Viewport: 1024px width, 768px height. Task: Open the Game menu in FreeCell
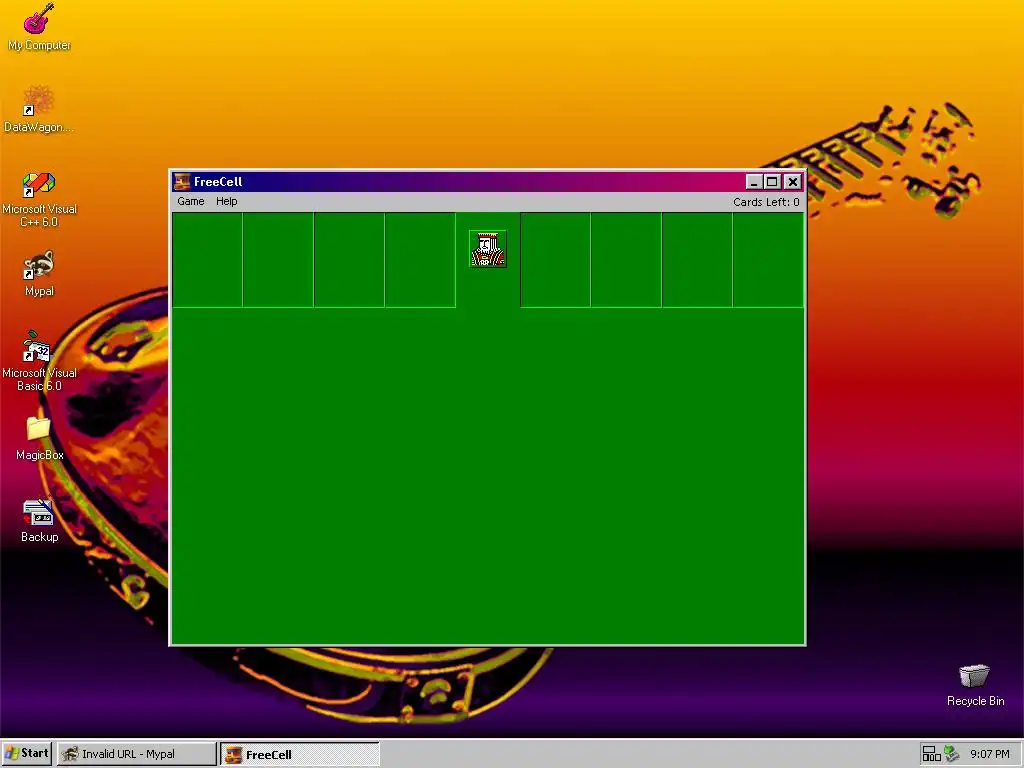pos(191,201)
